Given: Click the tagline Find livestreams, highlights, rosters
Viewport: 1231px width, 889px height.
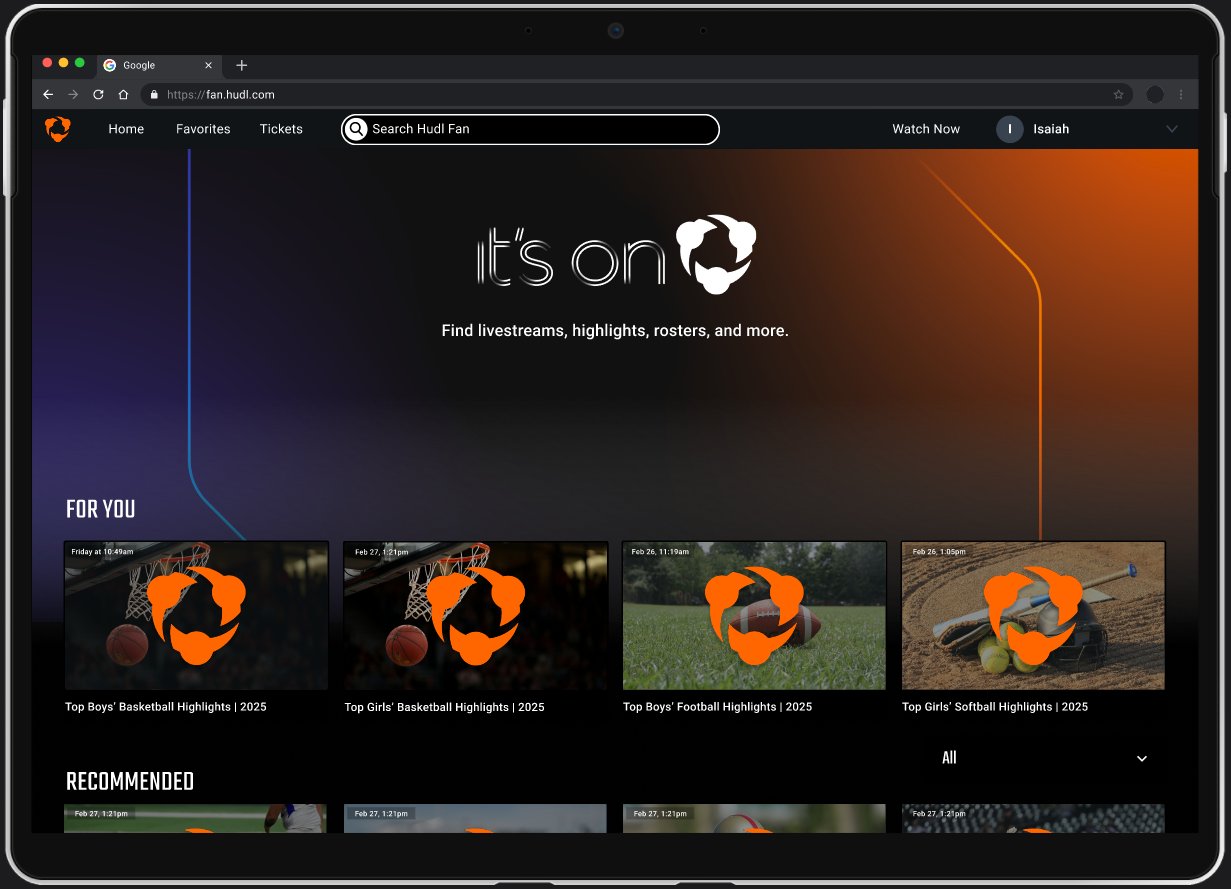Looking at the screenshot, I should pyautogui.click(x=615, y=330).
